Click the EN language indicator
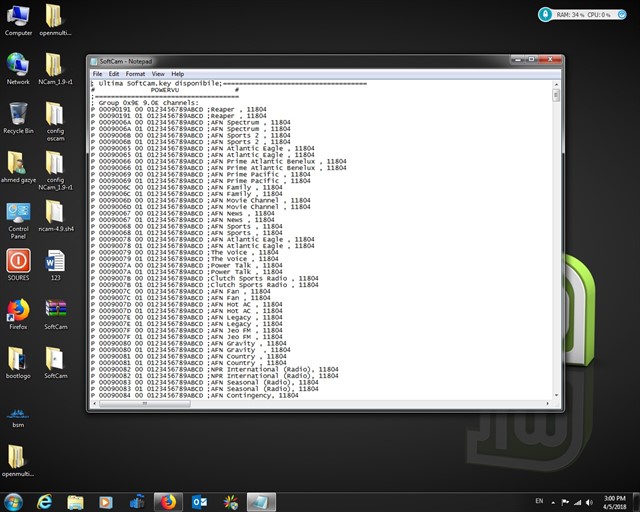This screenshot has height=512, width=640. [x=539, y=501]
